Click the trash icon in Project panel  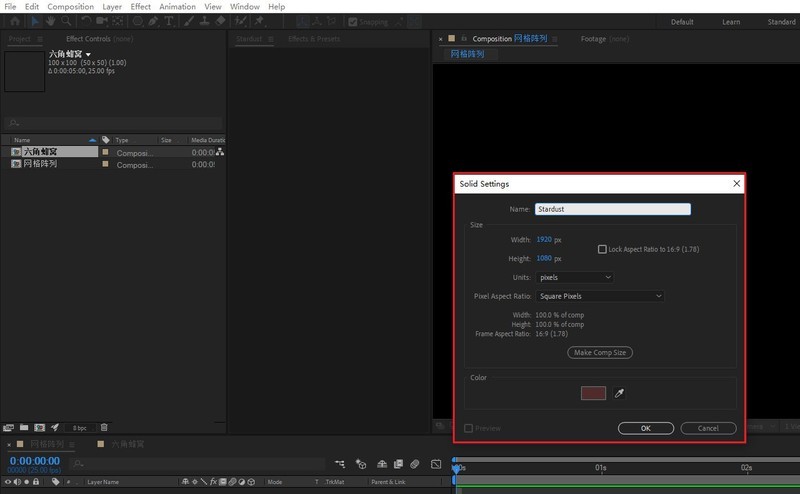click(103, 427)
